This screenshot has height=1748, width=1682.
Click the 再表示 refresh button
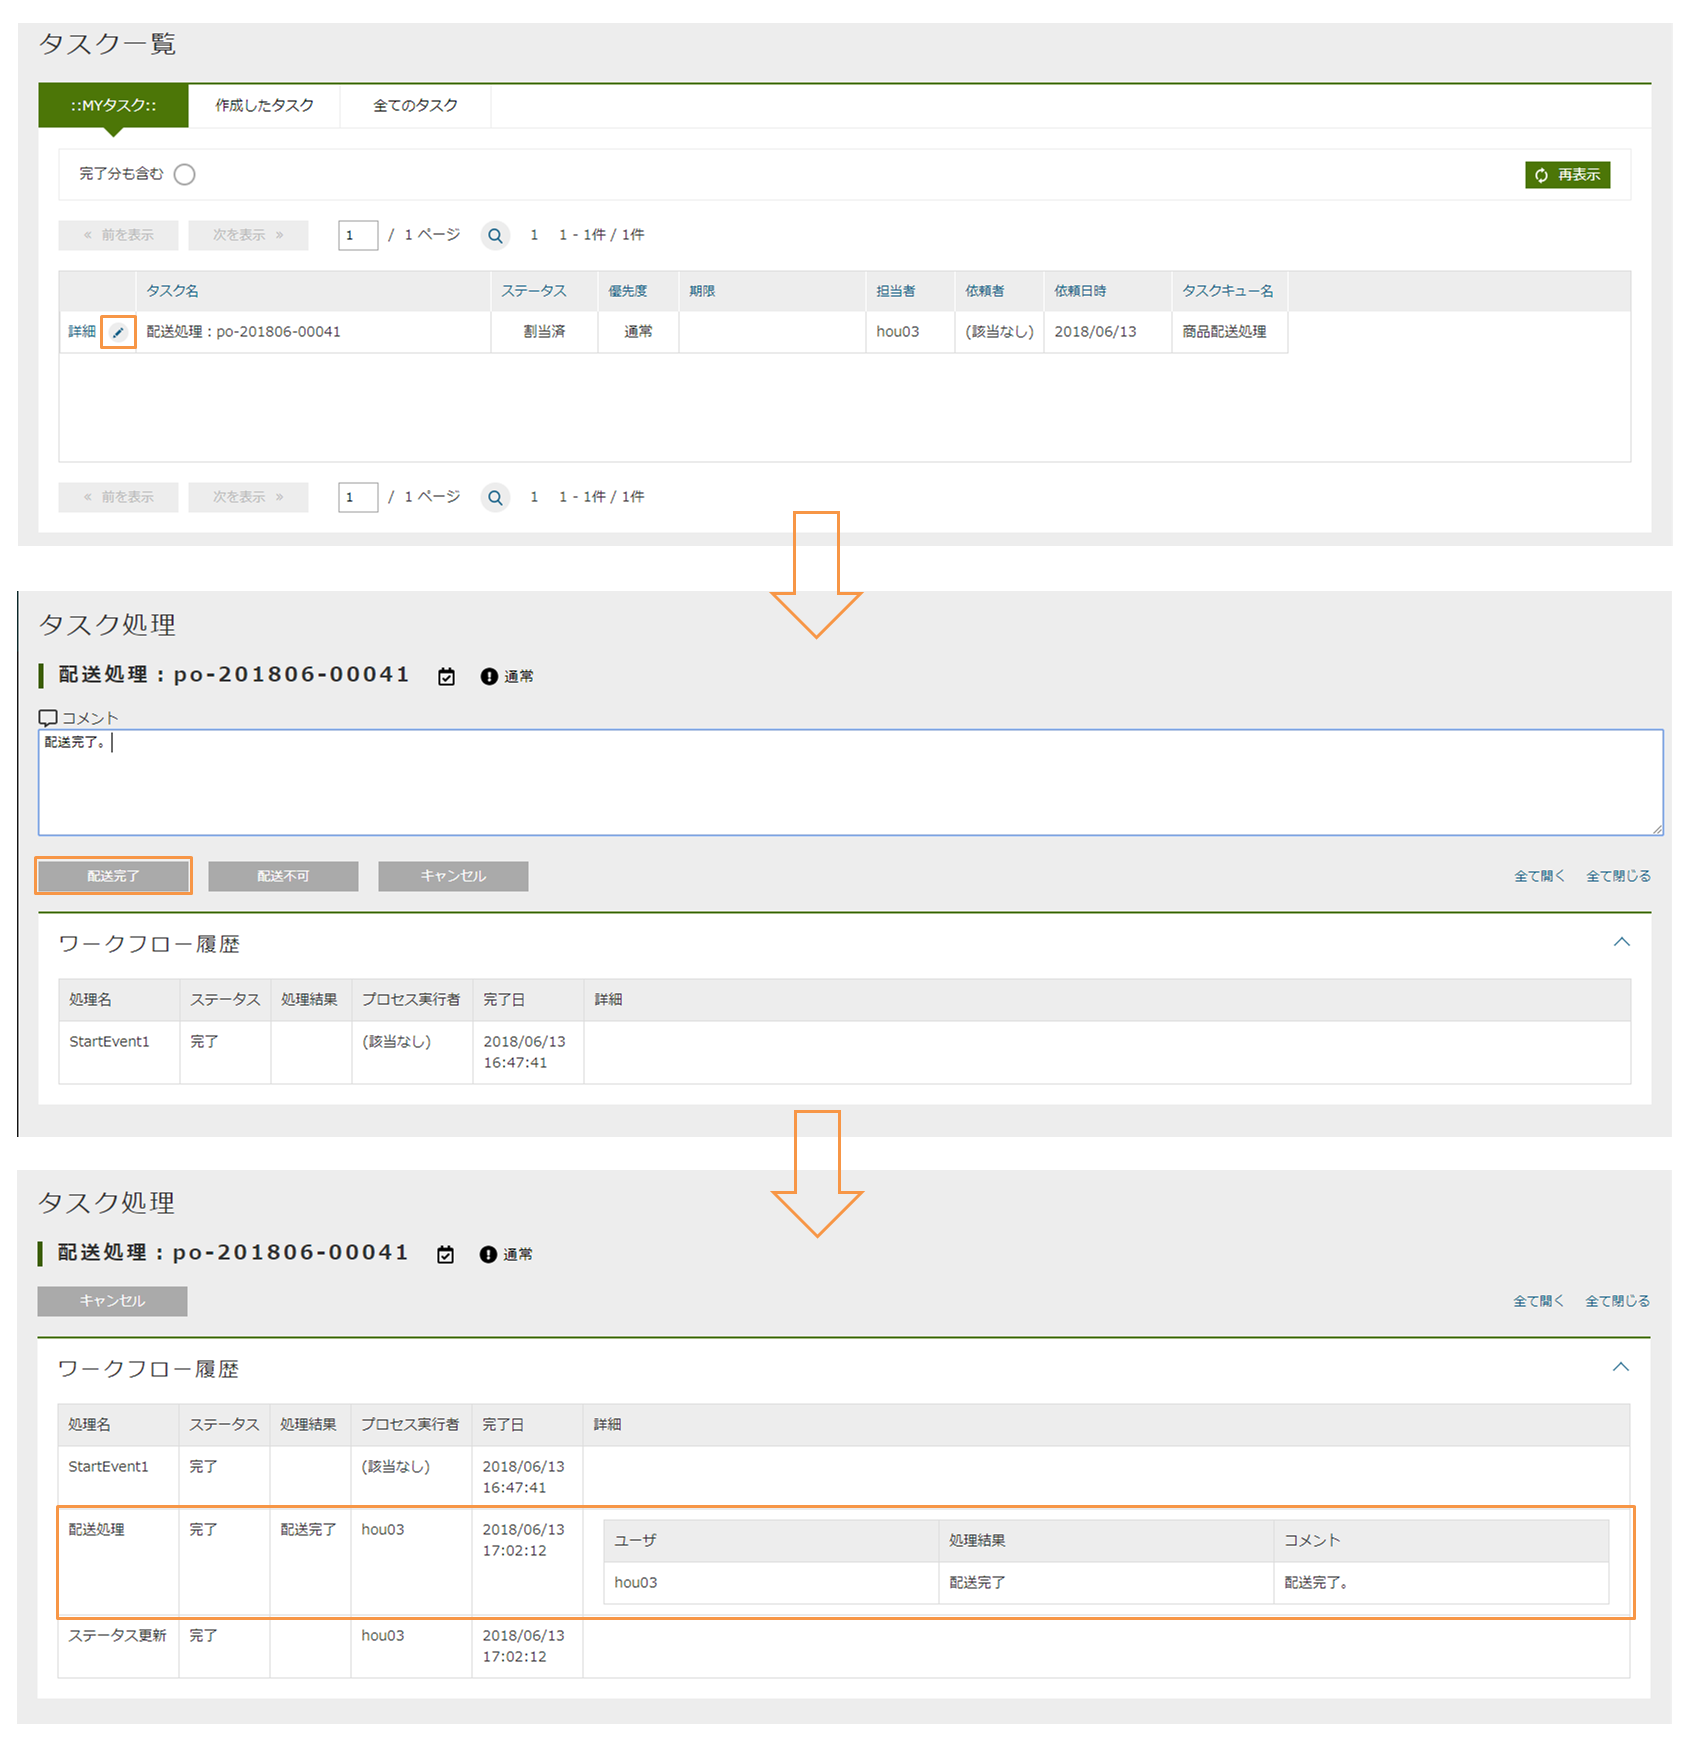(1567, 175)
